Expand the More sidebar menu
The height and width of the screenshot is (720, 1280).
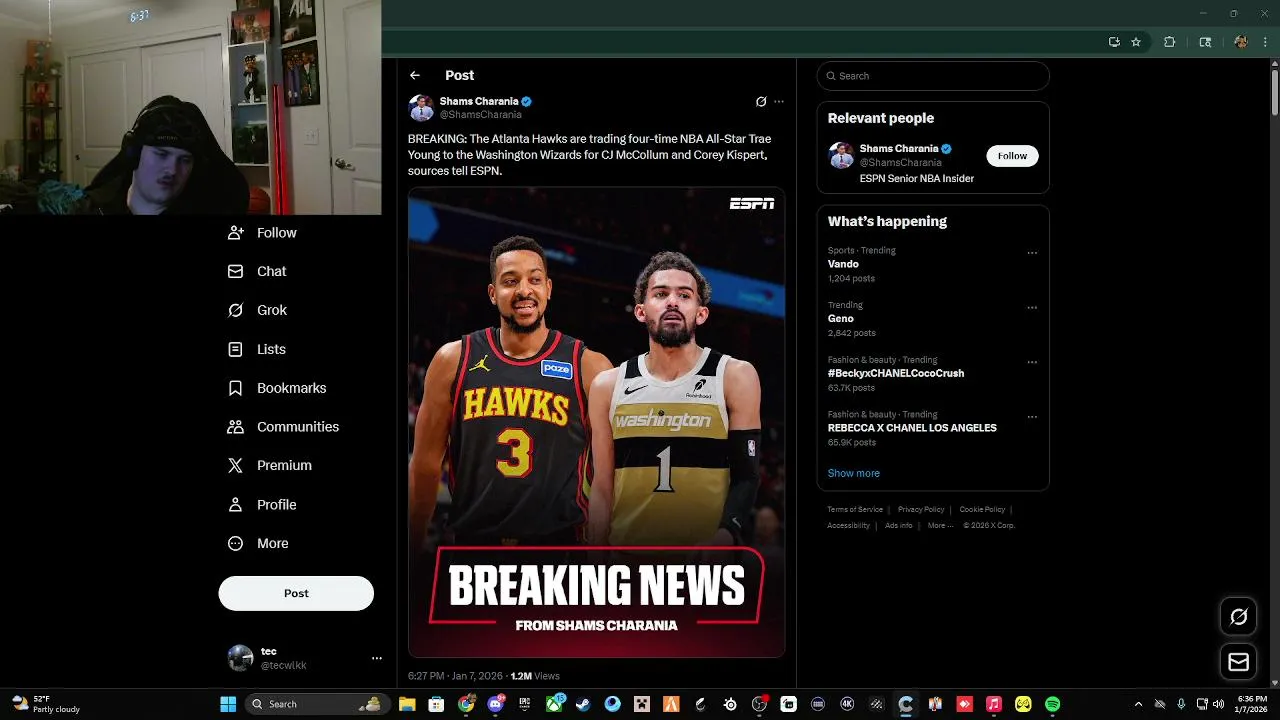coord(258,543)
